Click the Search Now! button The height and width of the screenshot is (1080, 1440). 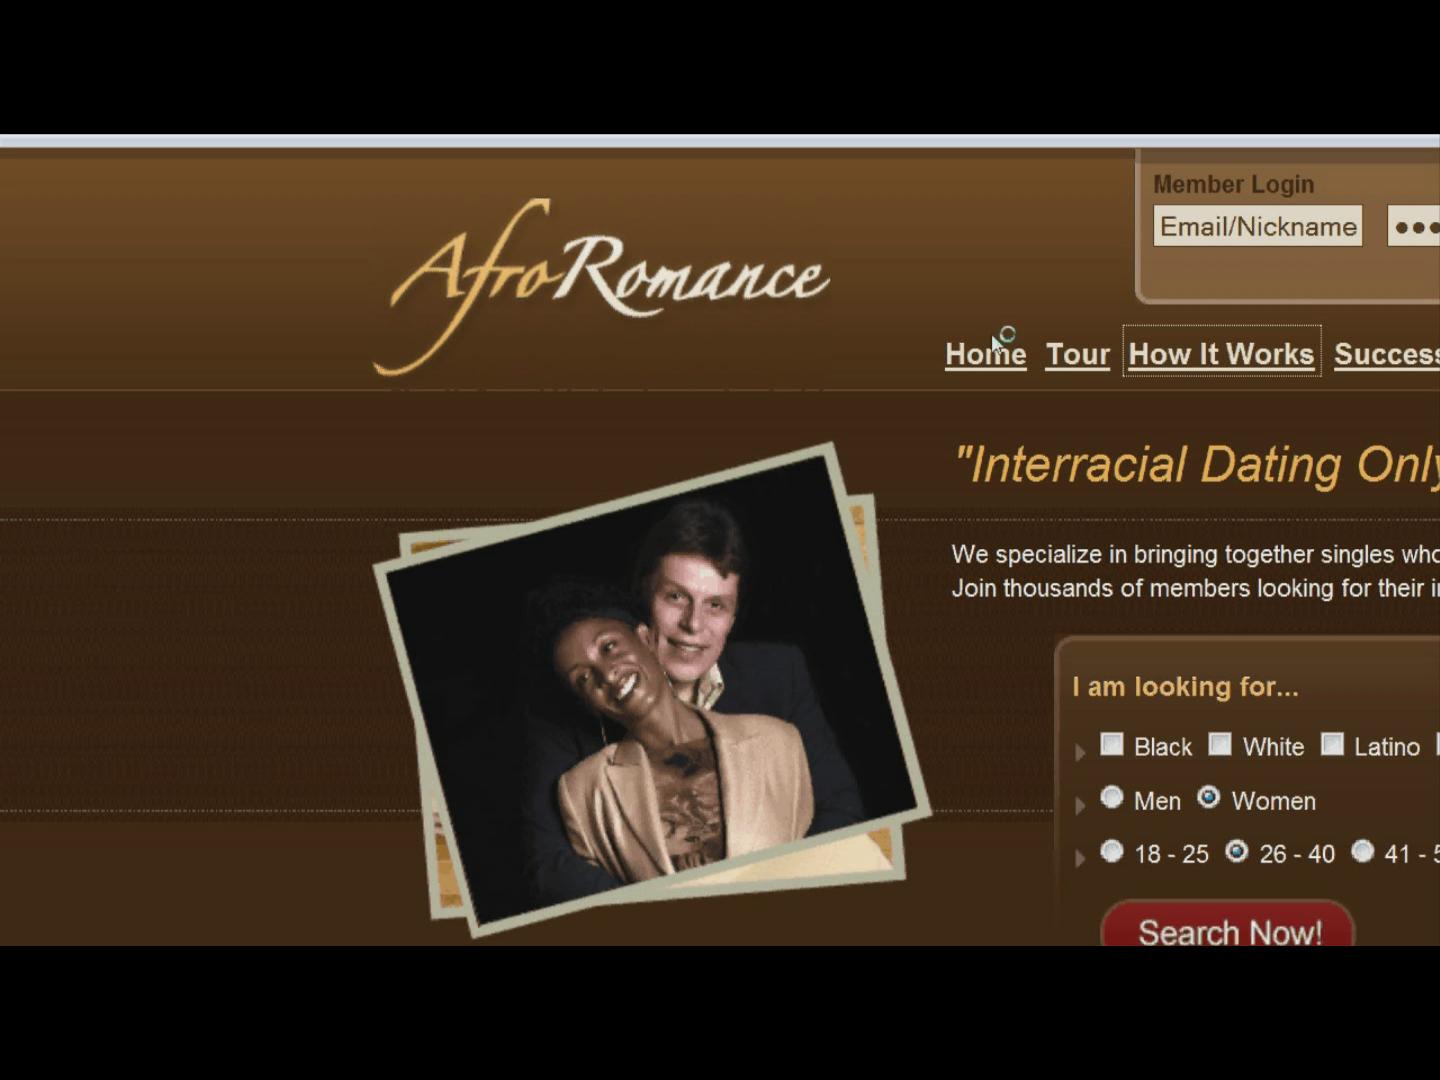pos(1228,925)
